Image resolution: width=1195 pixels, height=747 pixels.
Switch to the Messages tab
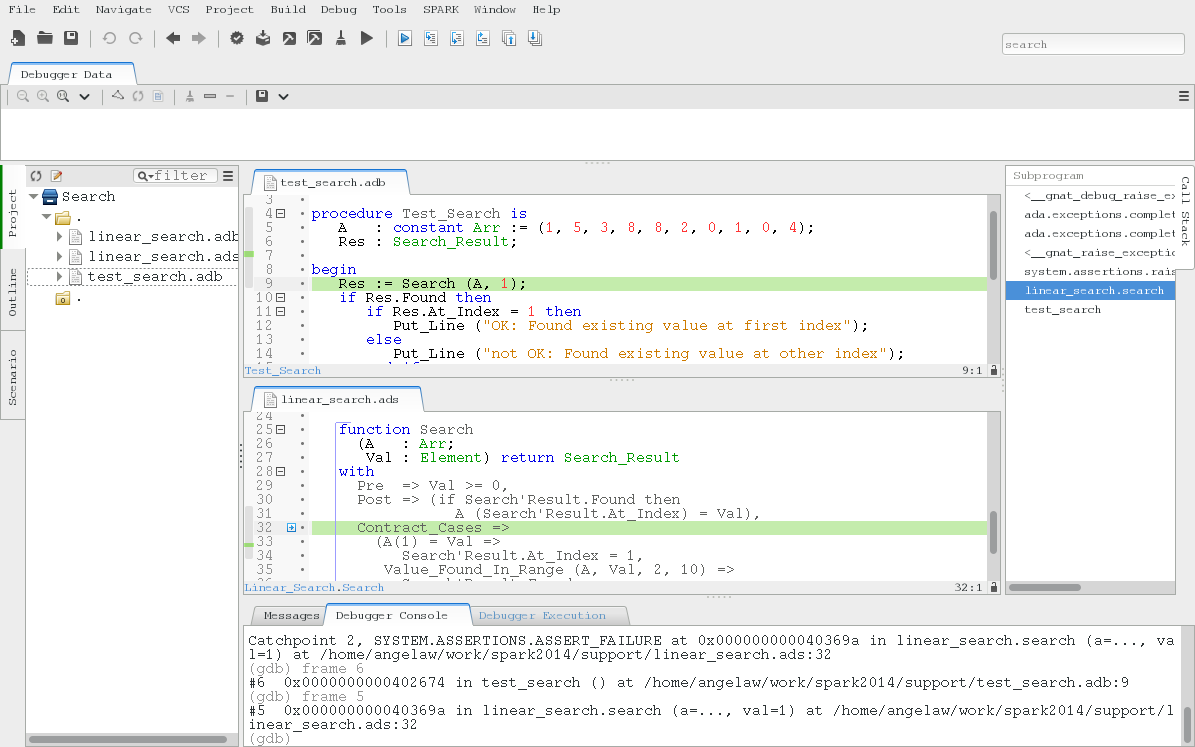(291, 615)
